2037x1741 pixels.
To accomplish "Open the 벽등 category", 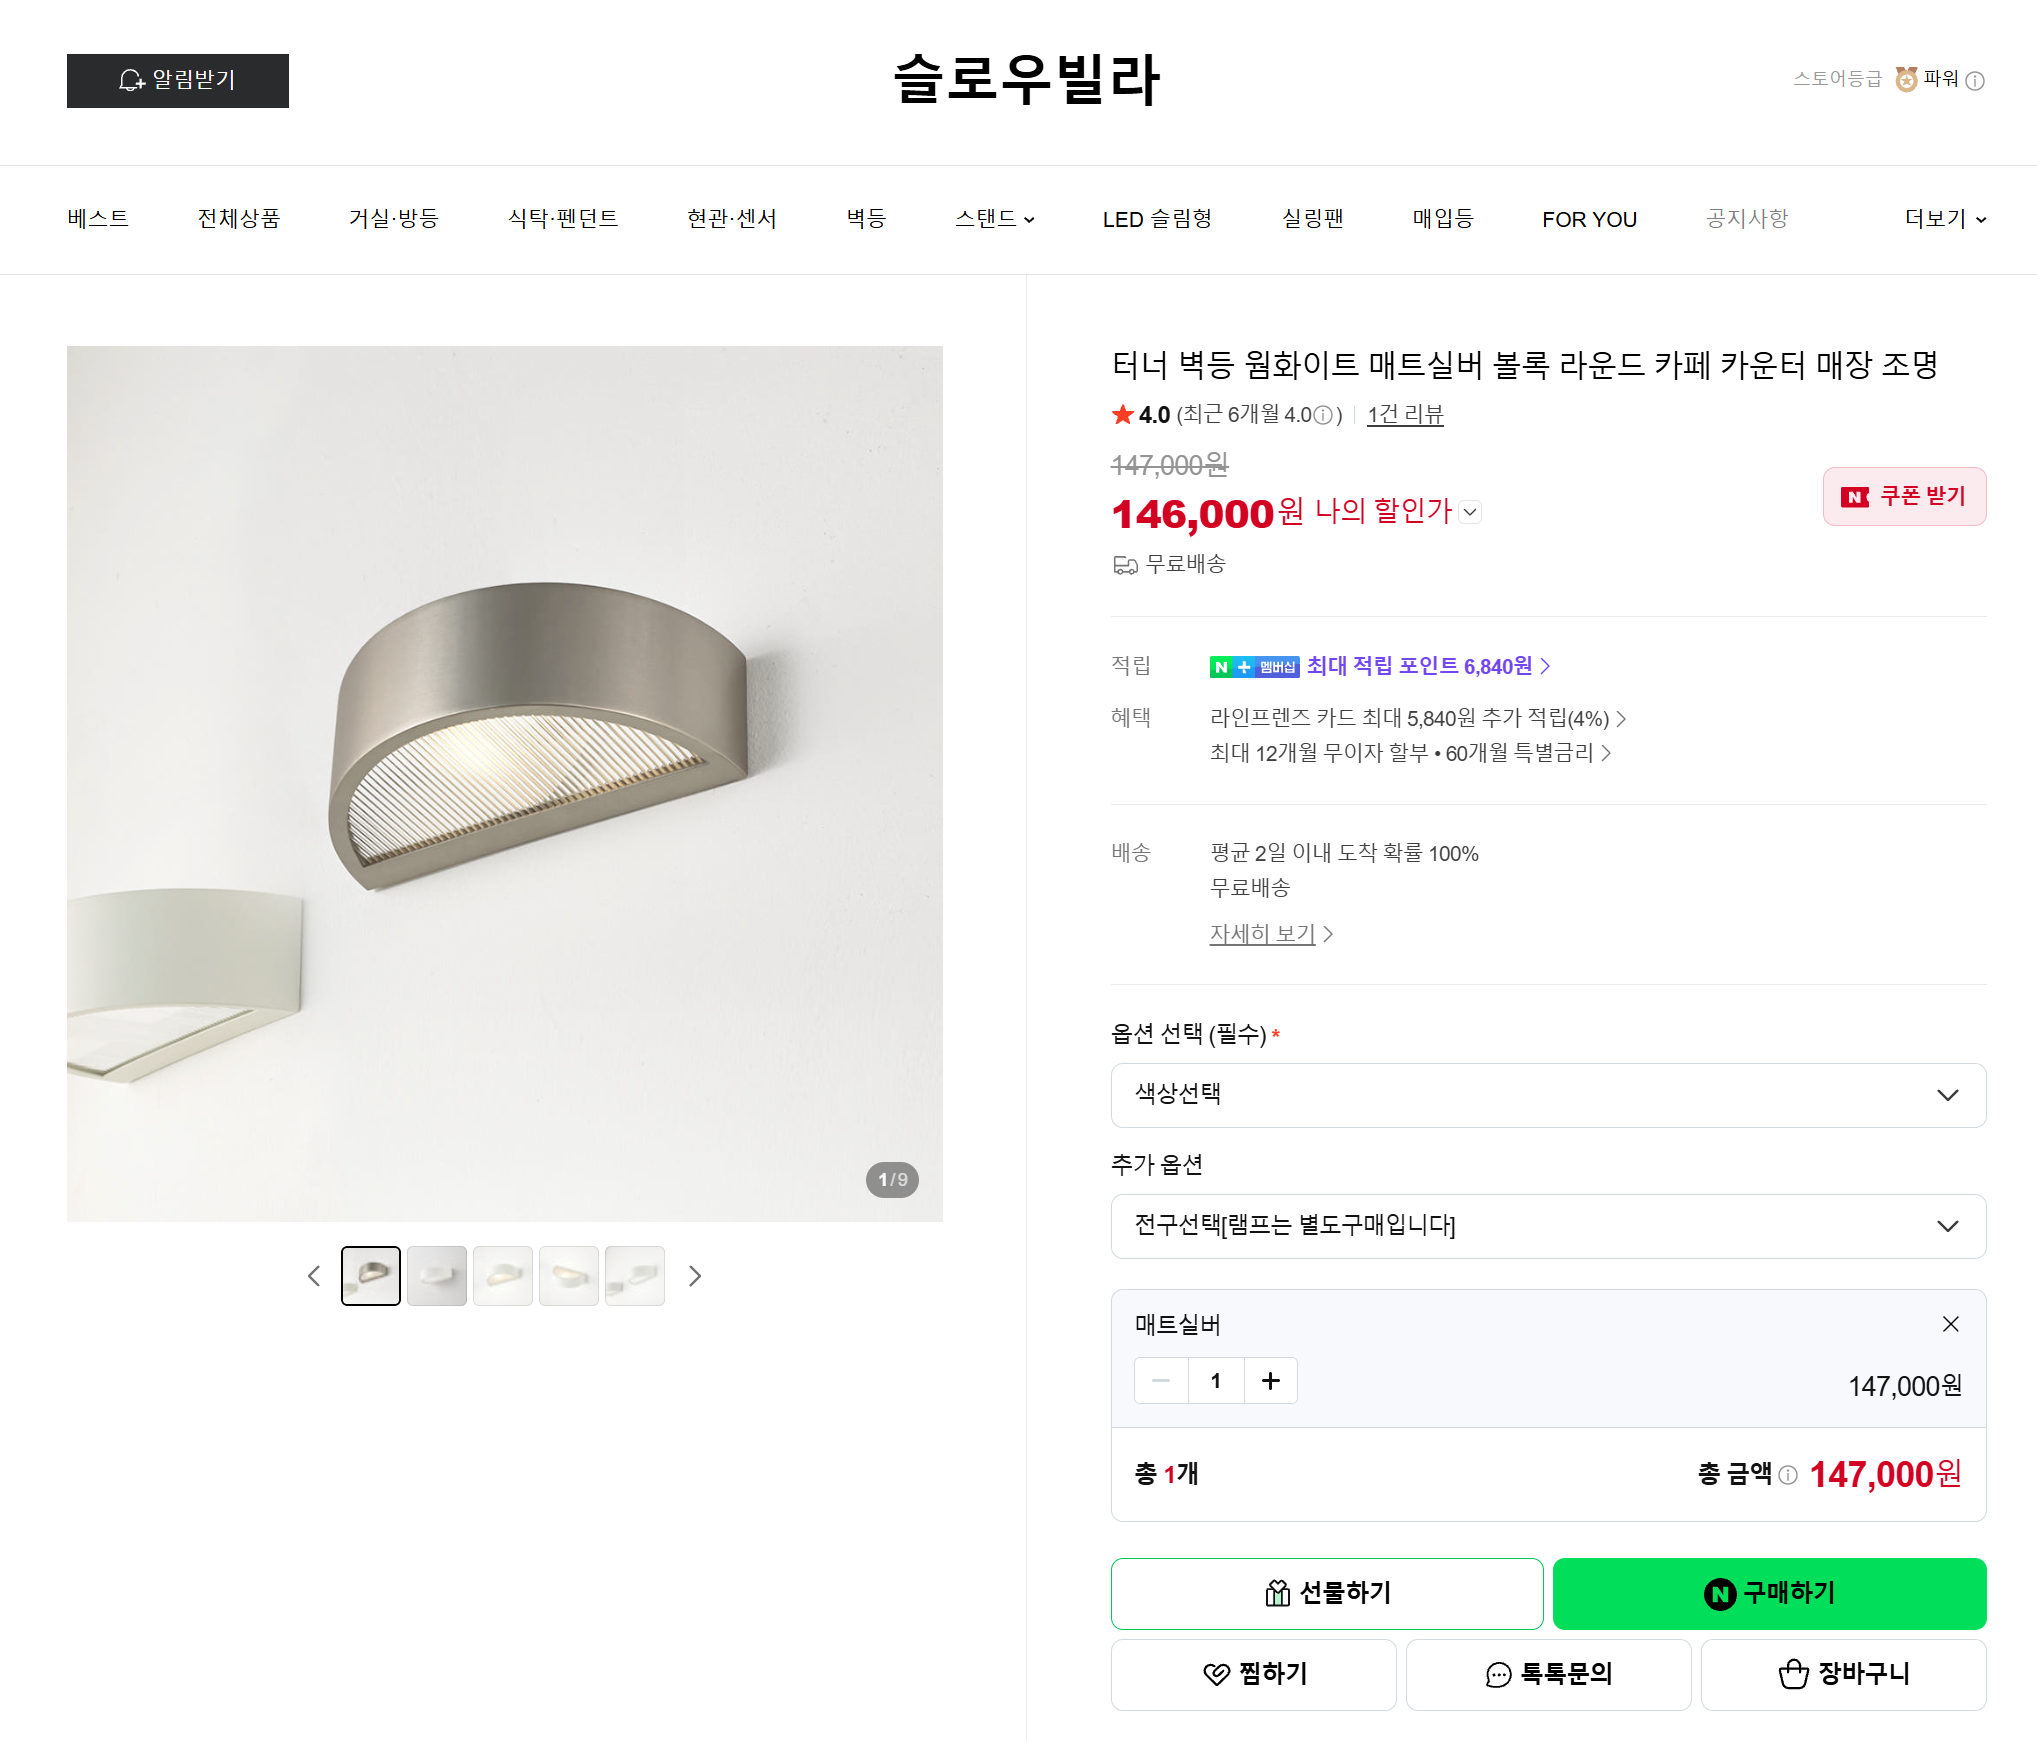I will tap(866, 219).
